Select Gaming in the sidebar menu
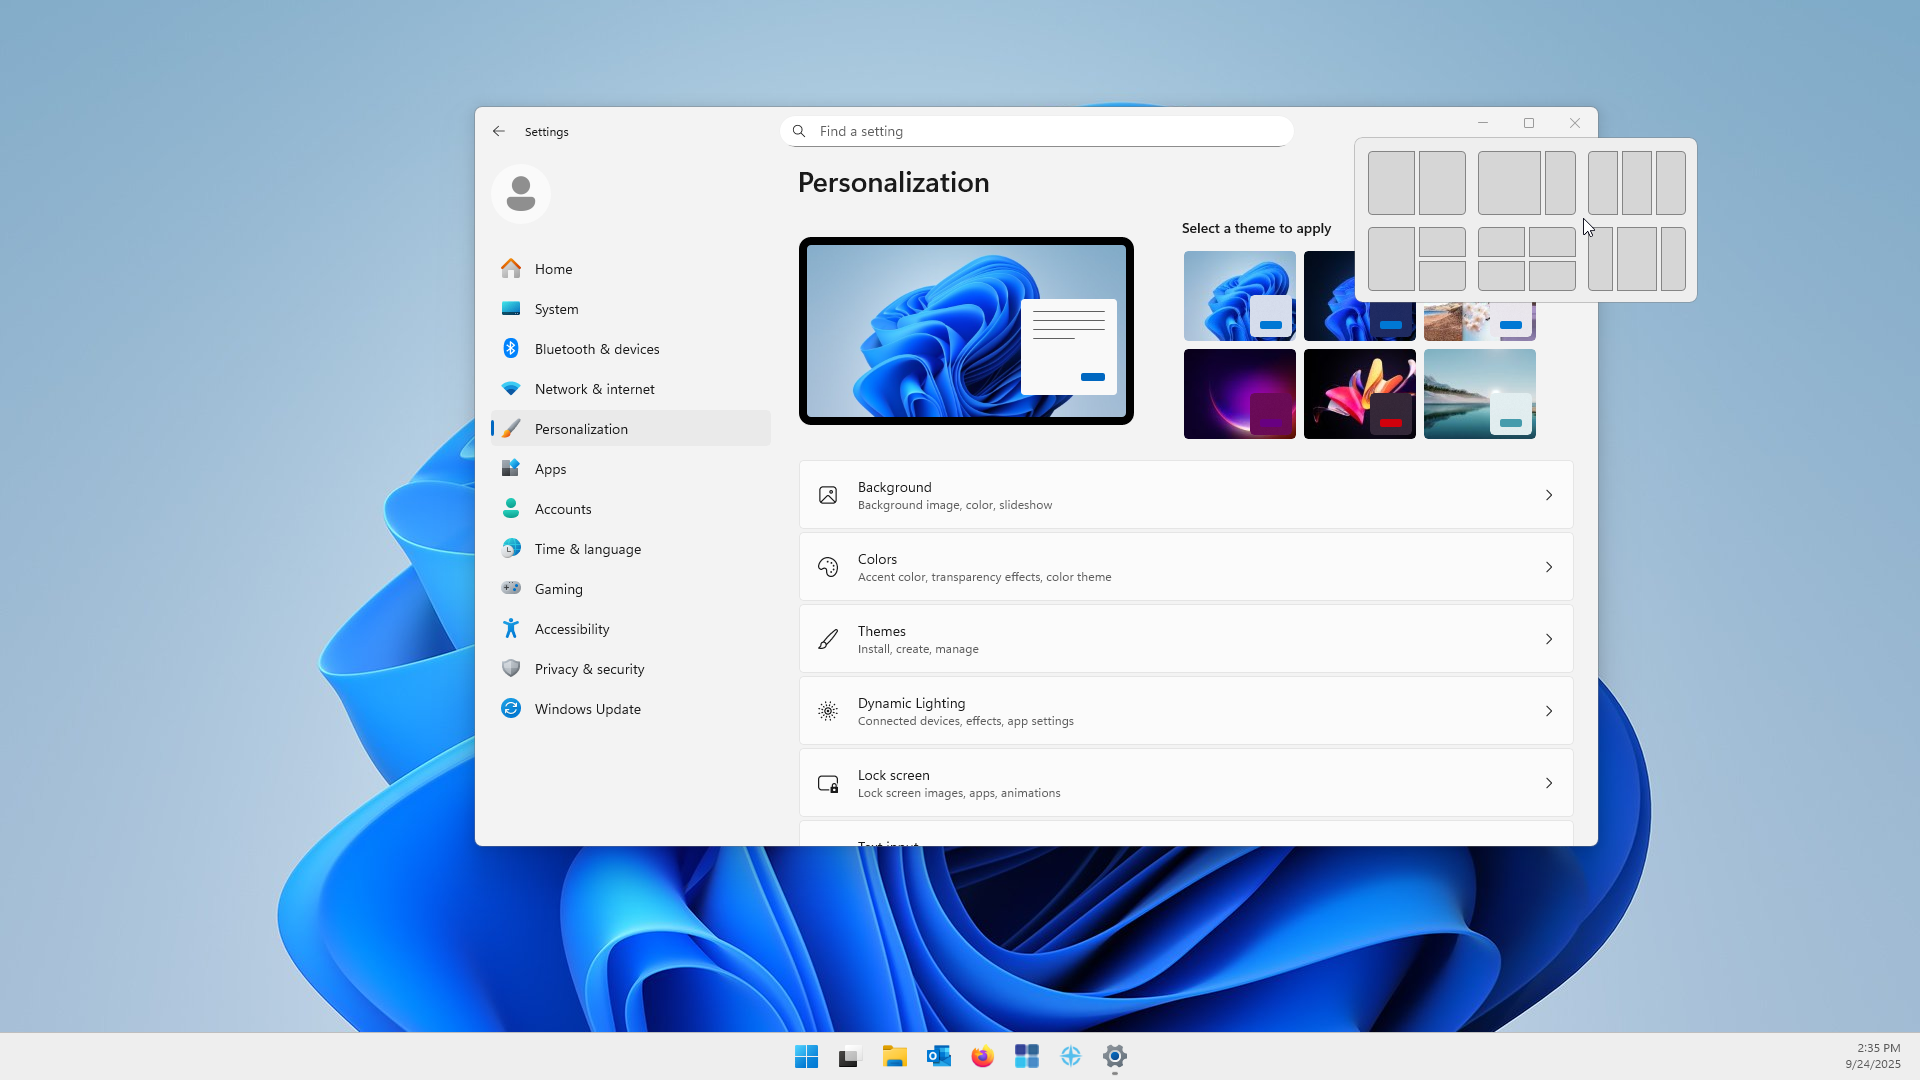Viewport: 1920px width, 1080px height. click(558, 589)
